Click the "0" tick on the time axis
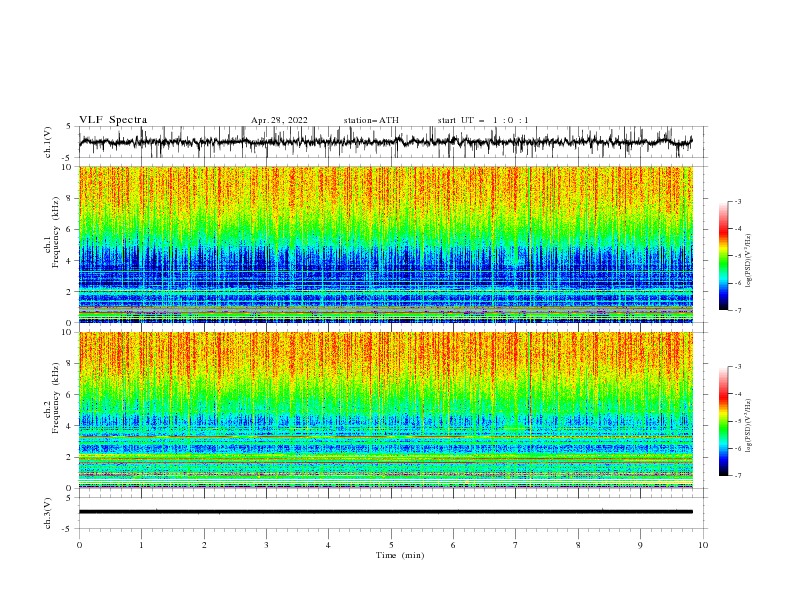 79,545
